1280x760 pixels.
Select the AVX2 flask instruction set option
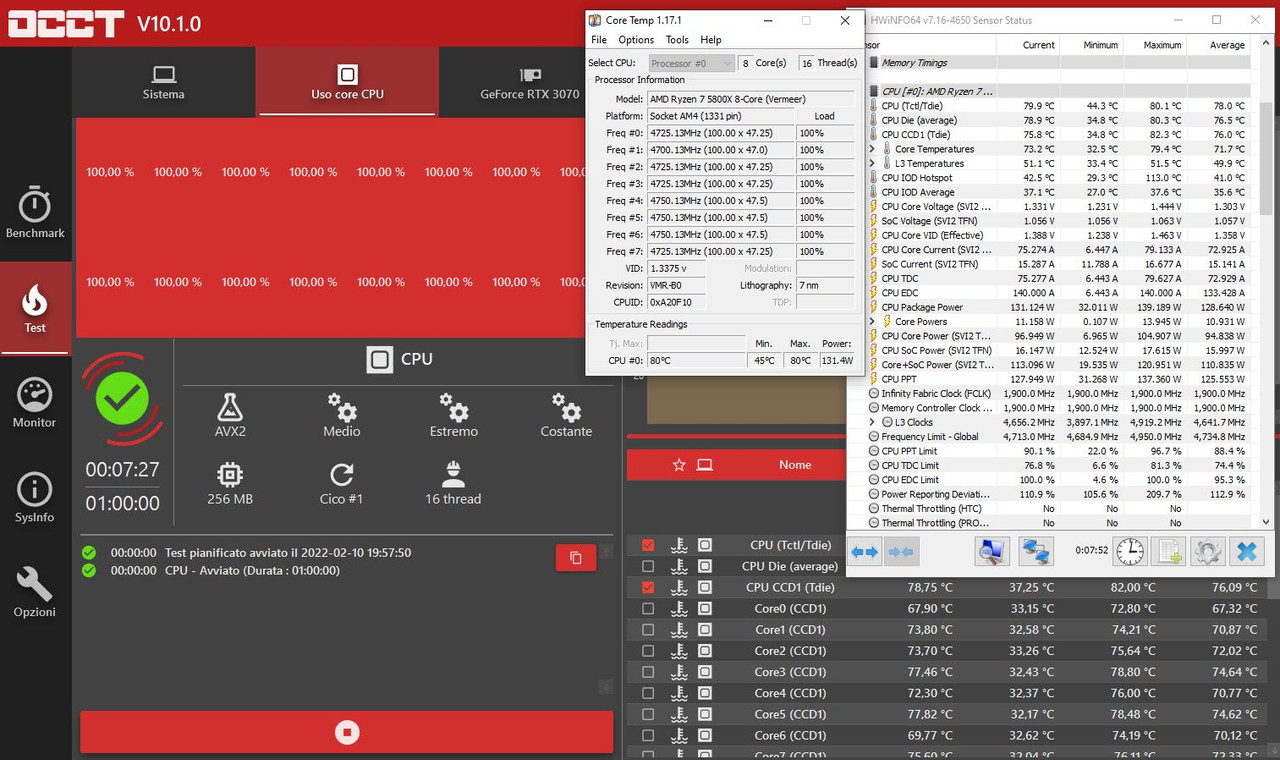(x=230, y=415)
